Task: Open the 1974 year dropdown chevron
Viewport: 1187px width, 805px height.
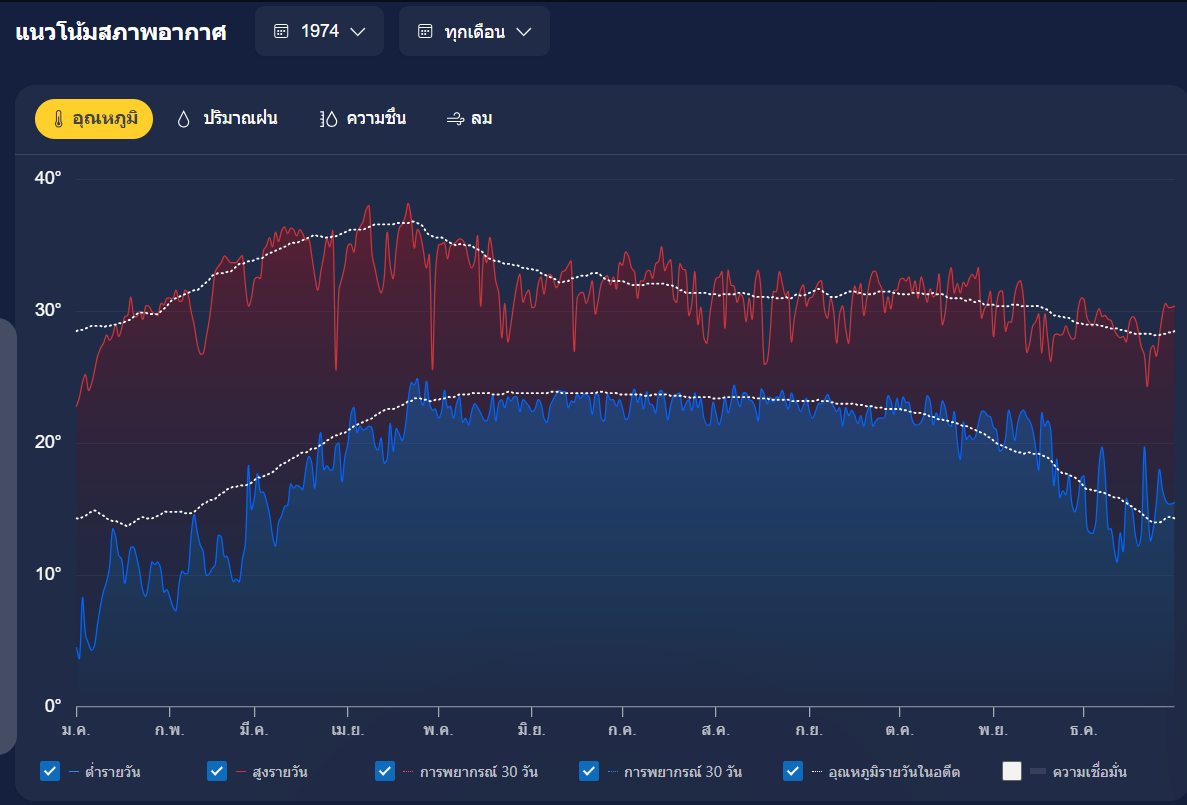Action: 358,32
